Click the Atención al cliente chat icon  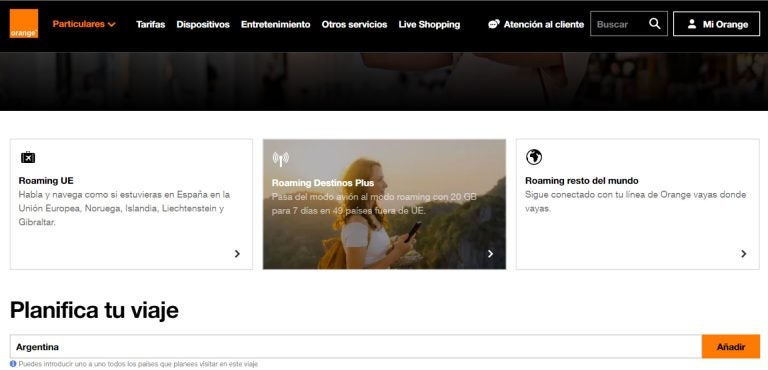(x=494, y=24)
